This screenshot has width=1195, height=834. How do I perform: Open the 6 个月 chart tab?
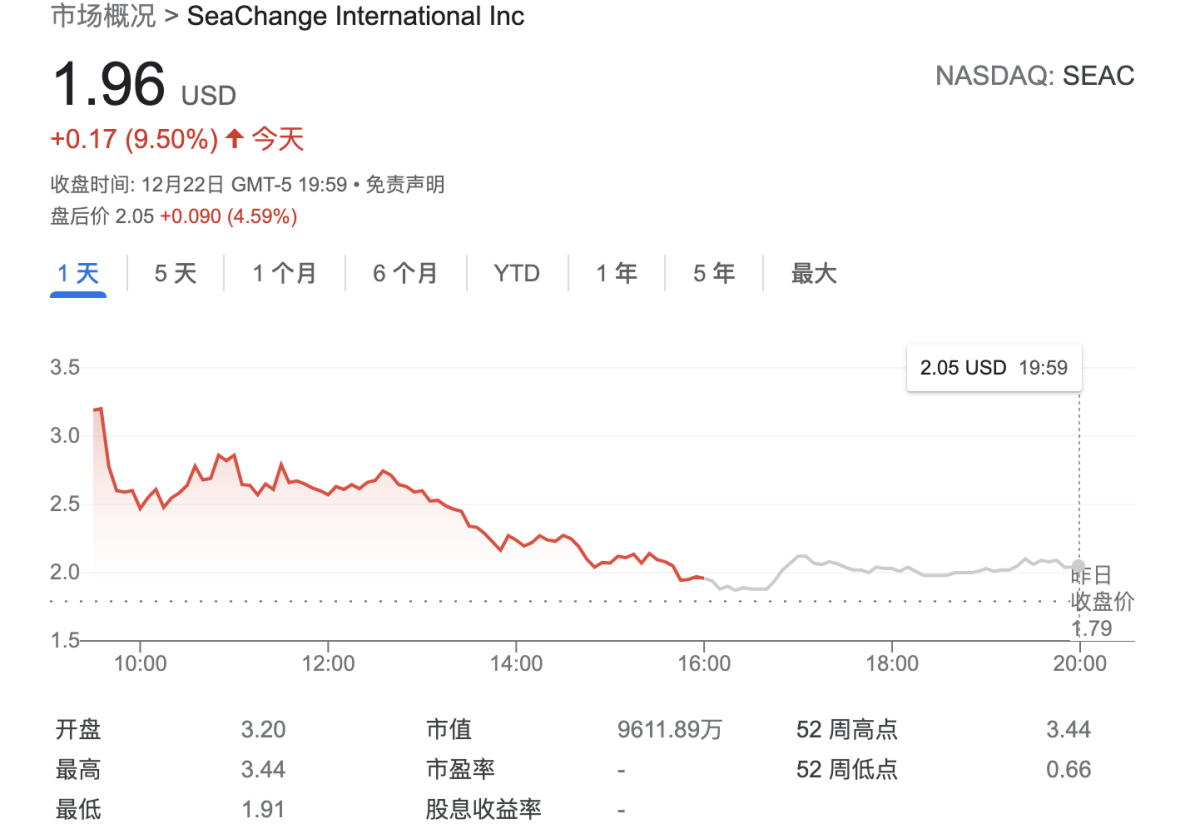coord(405,273)
